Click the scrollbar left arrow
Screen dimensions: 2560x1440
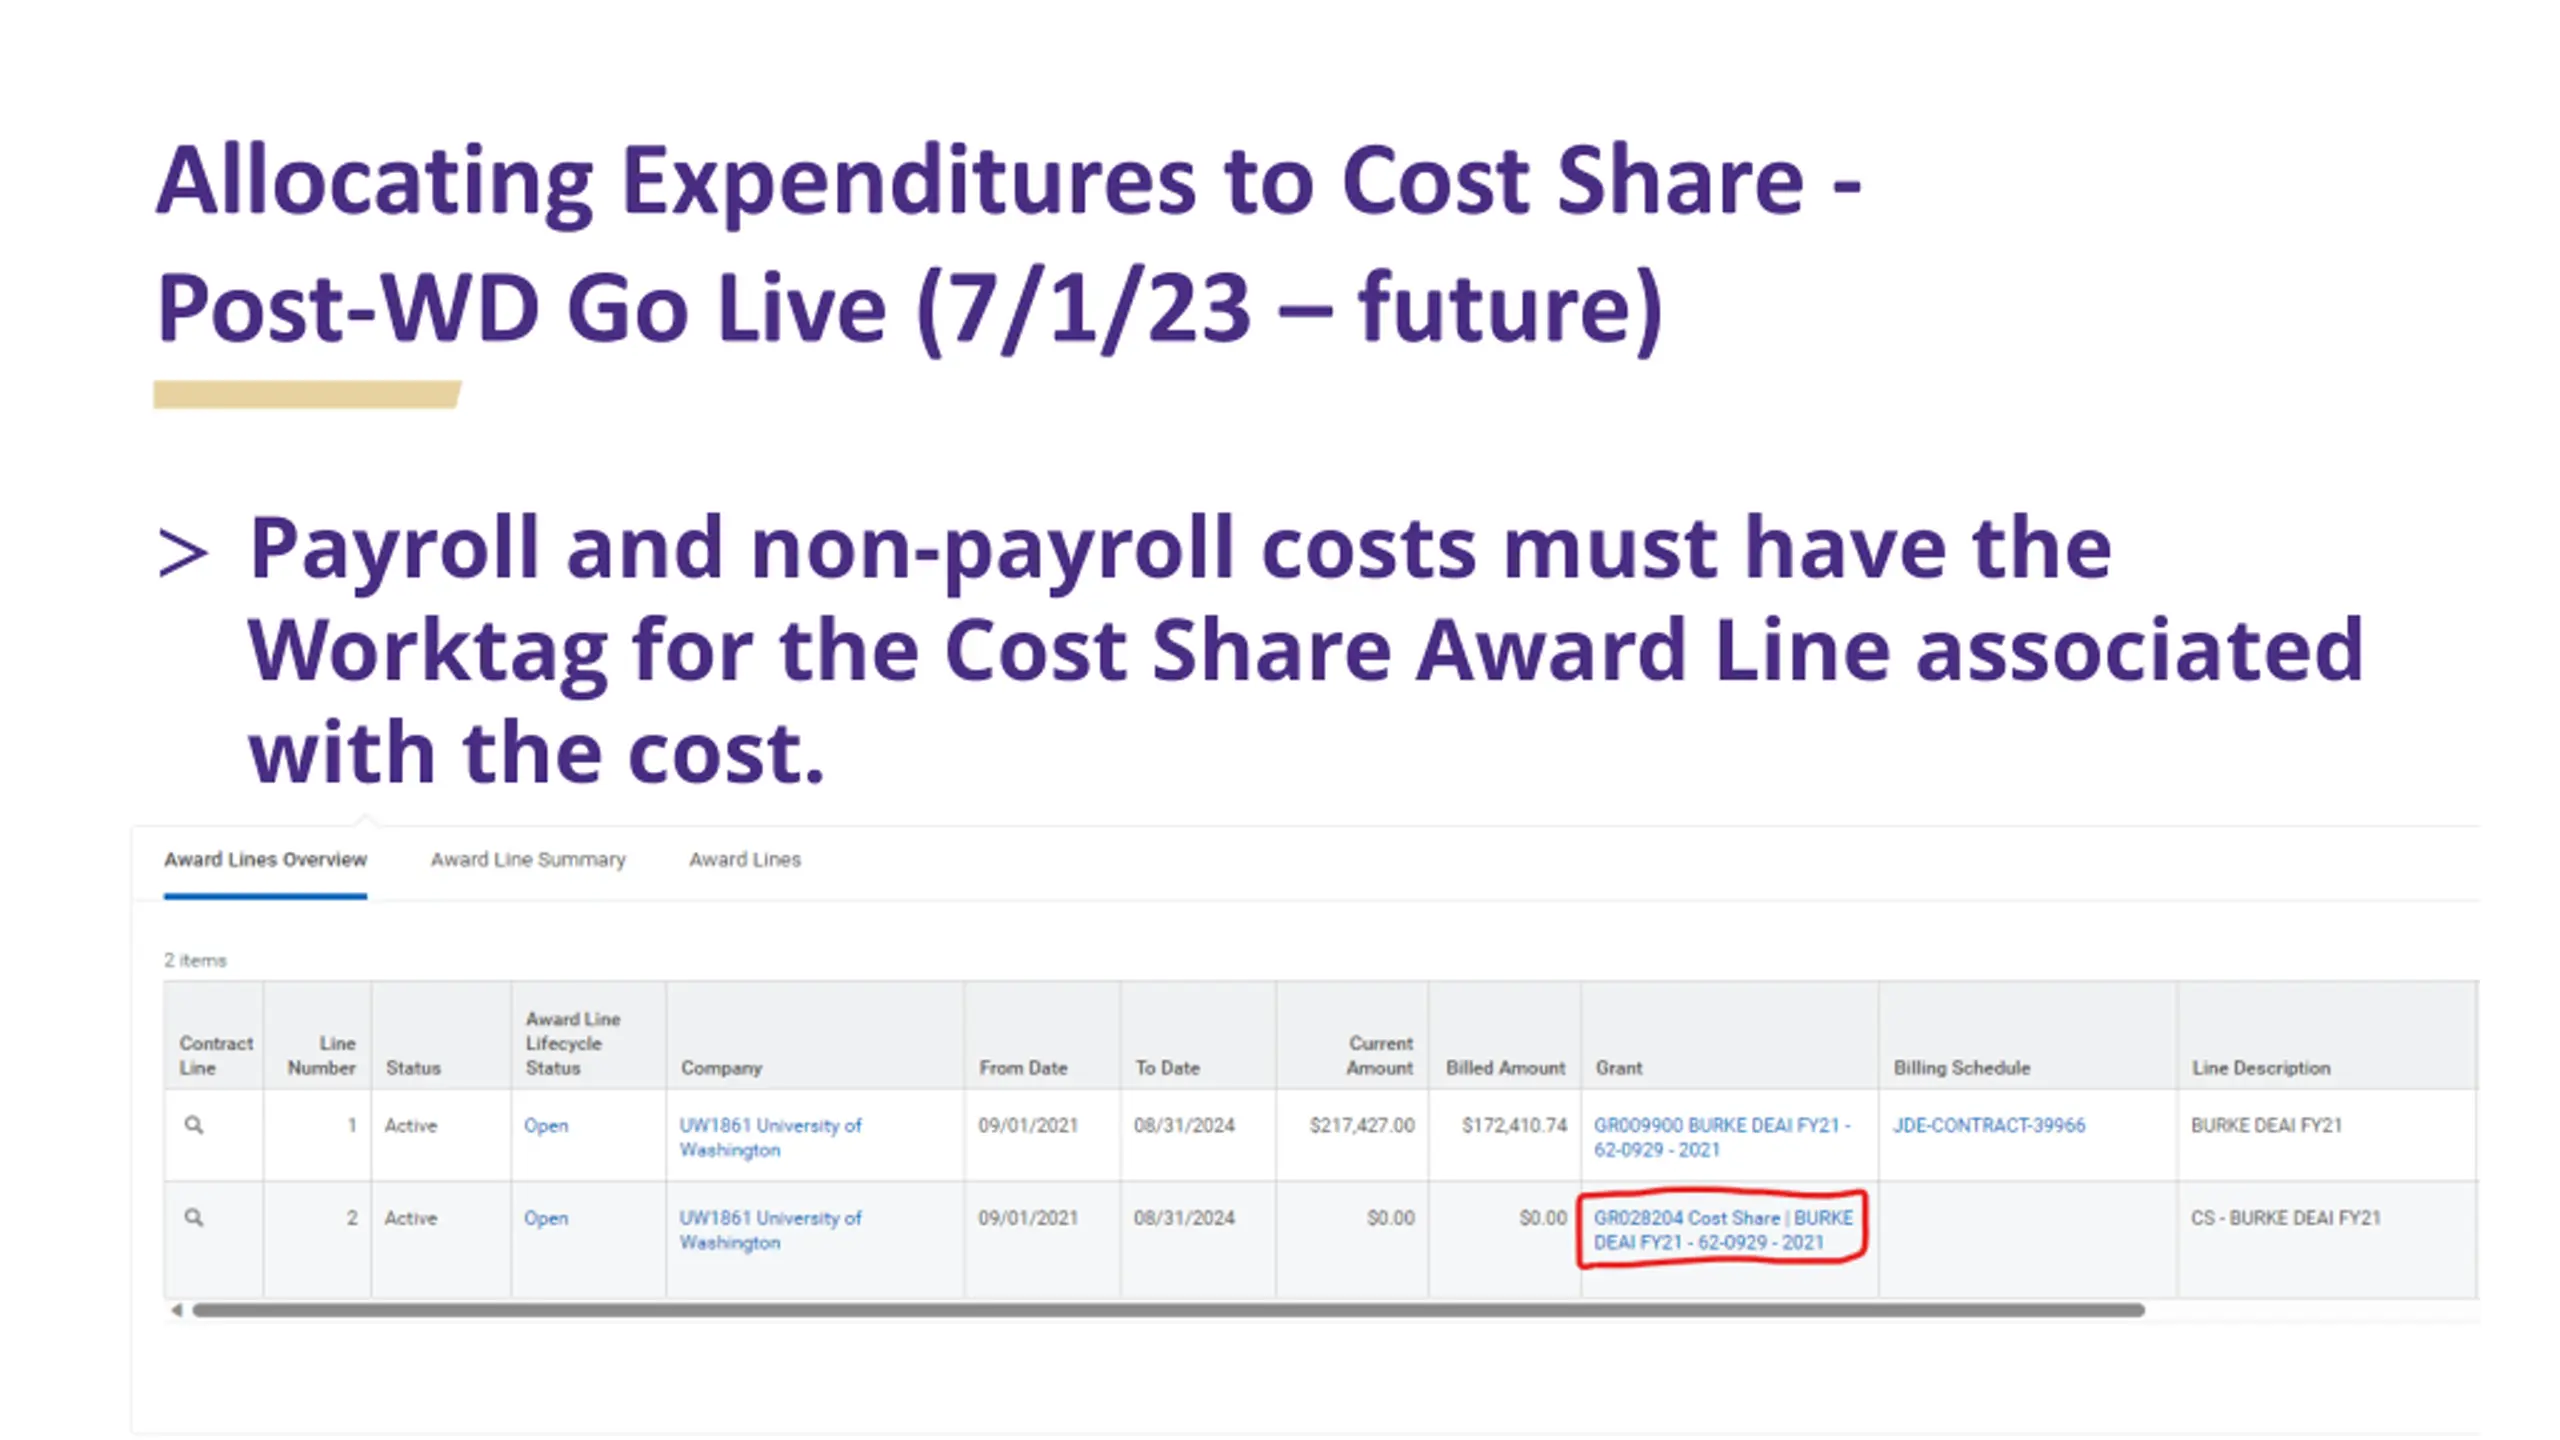tap(177, 1310)
